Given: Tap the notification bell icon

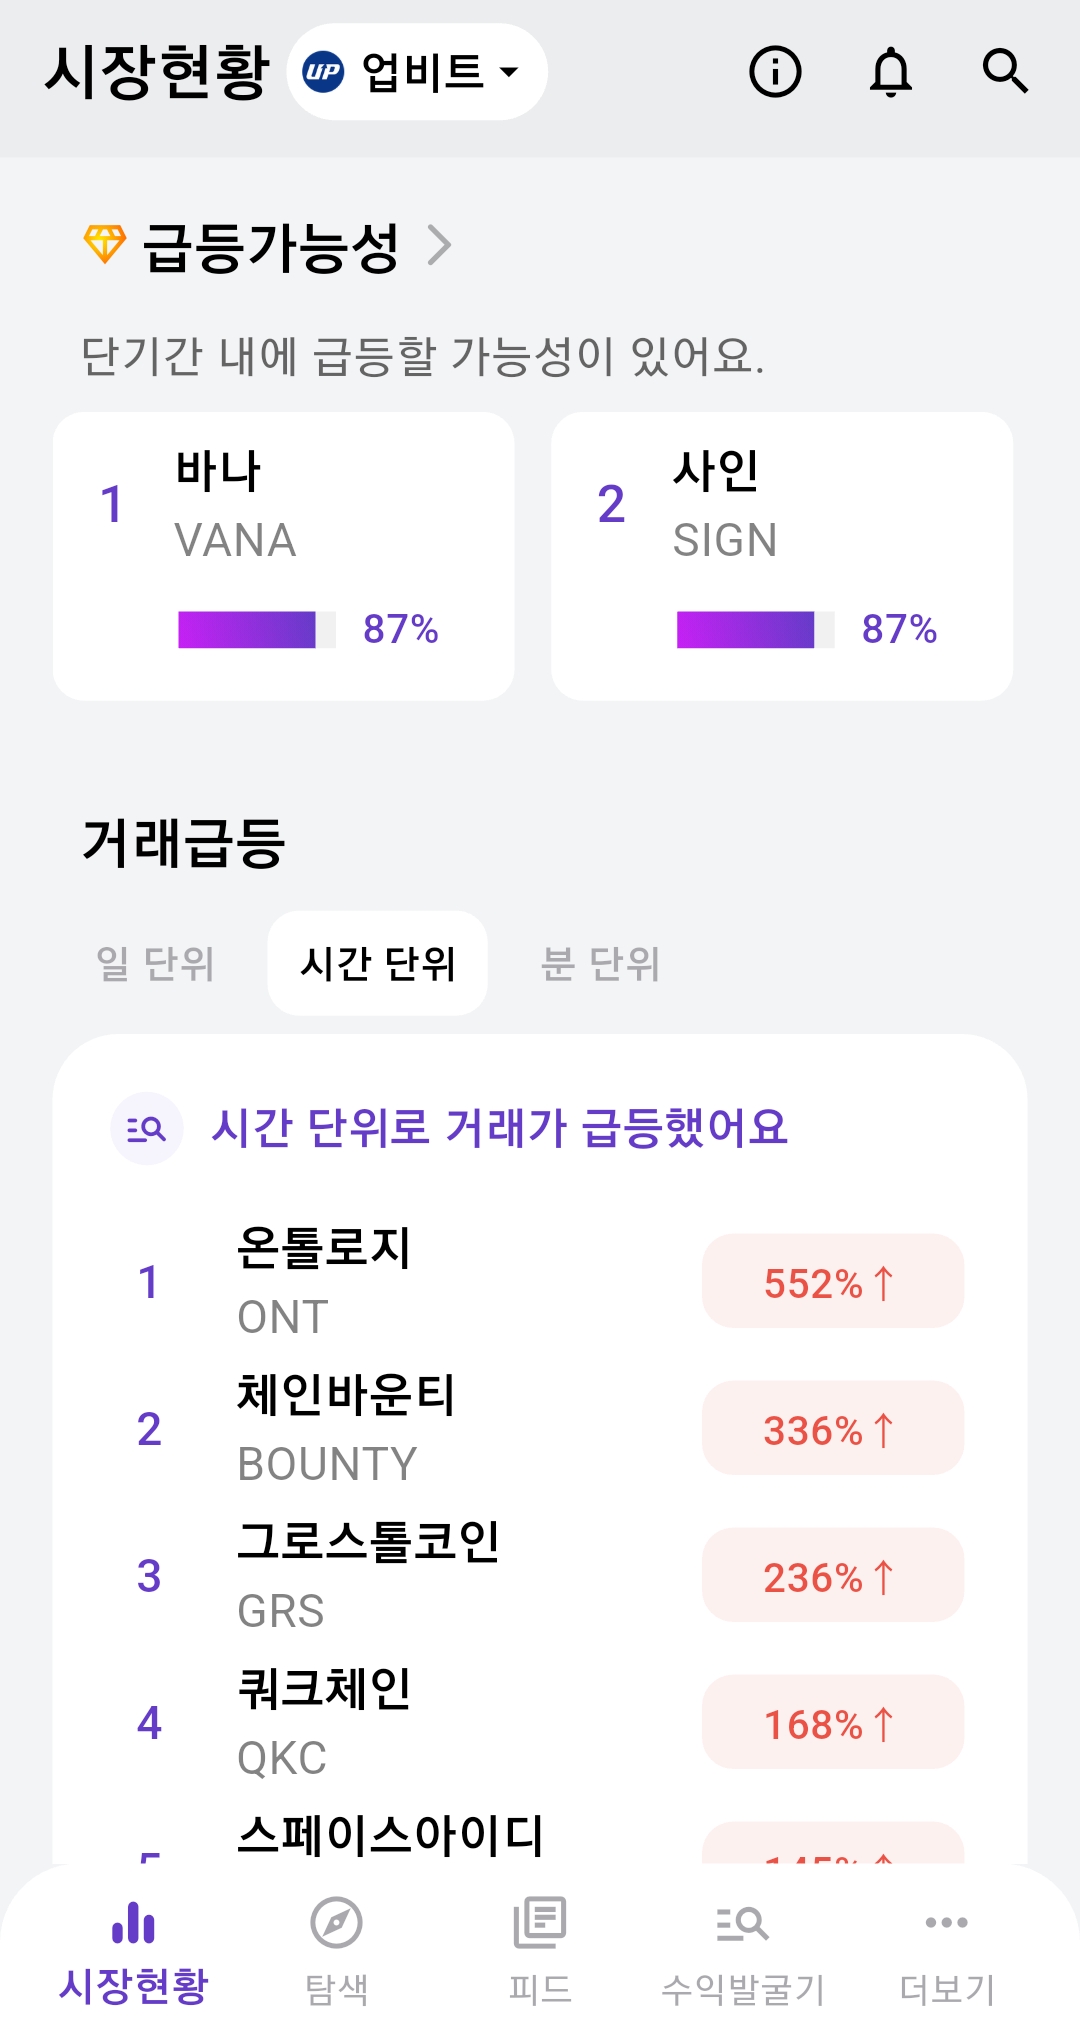Looking at the screenshot, I should click(x=890, y=72).
